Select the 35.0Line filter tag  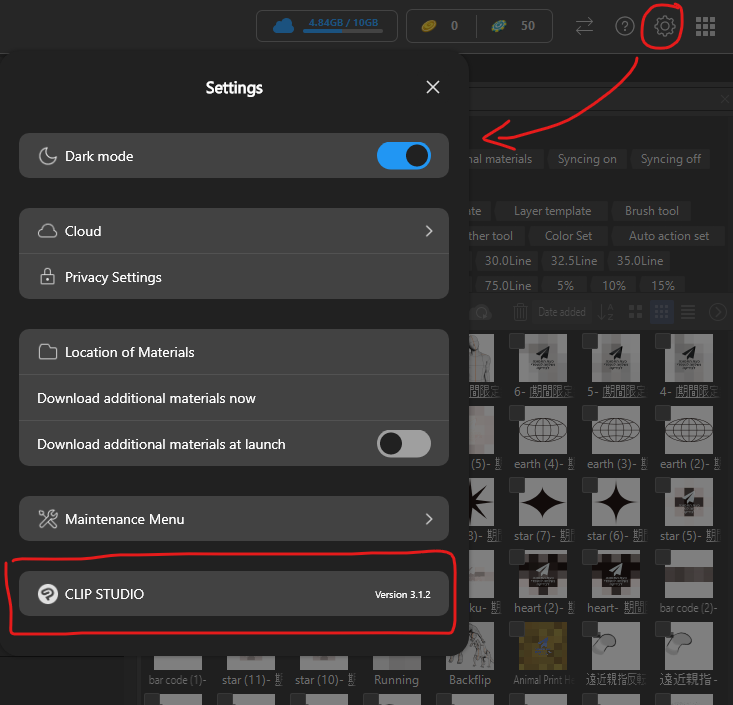(640, 260)
